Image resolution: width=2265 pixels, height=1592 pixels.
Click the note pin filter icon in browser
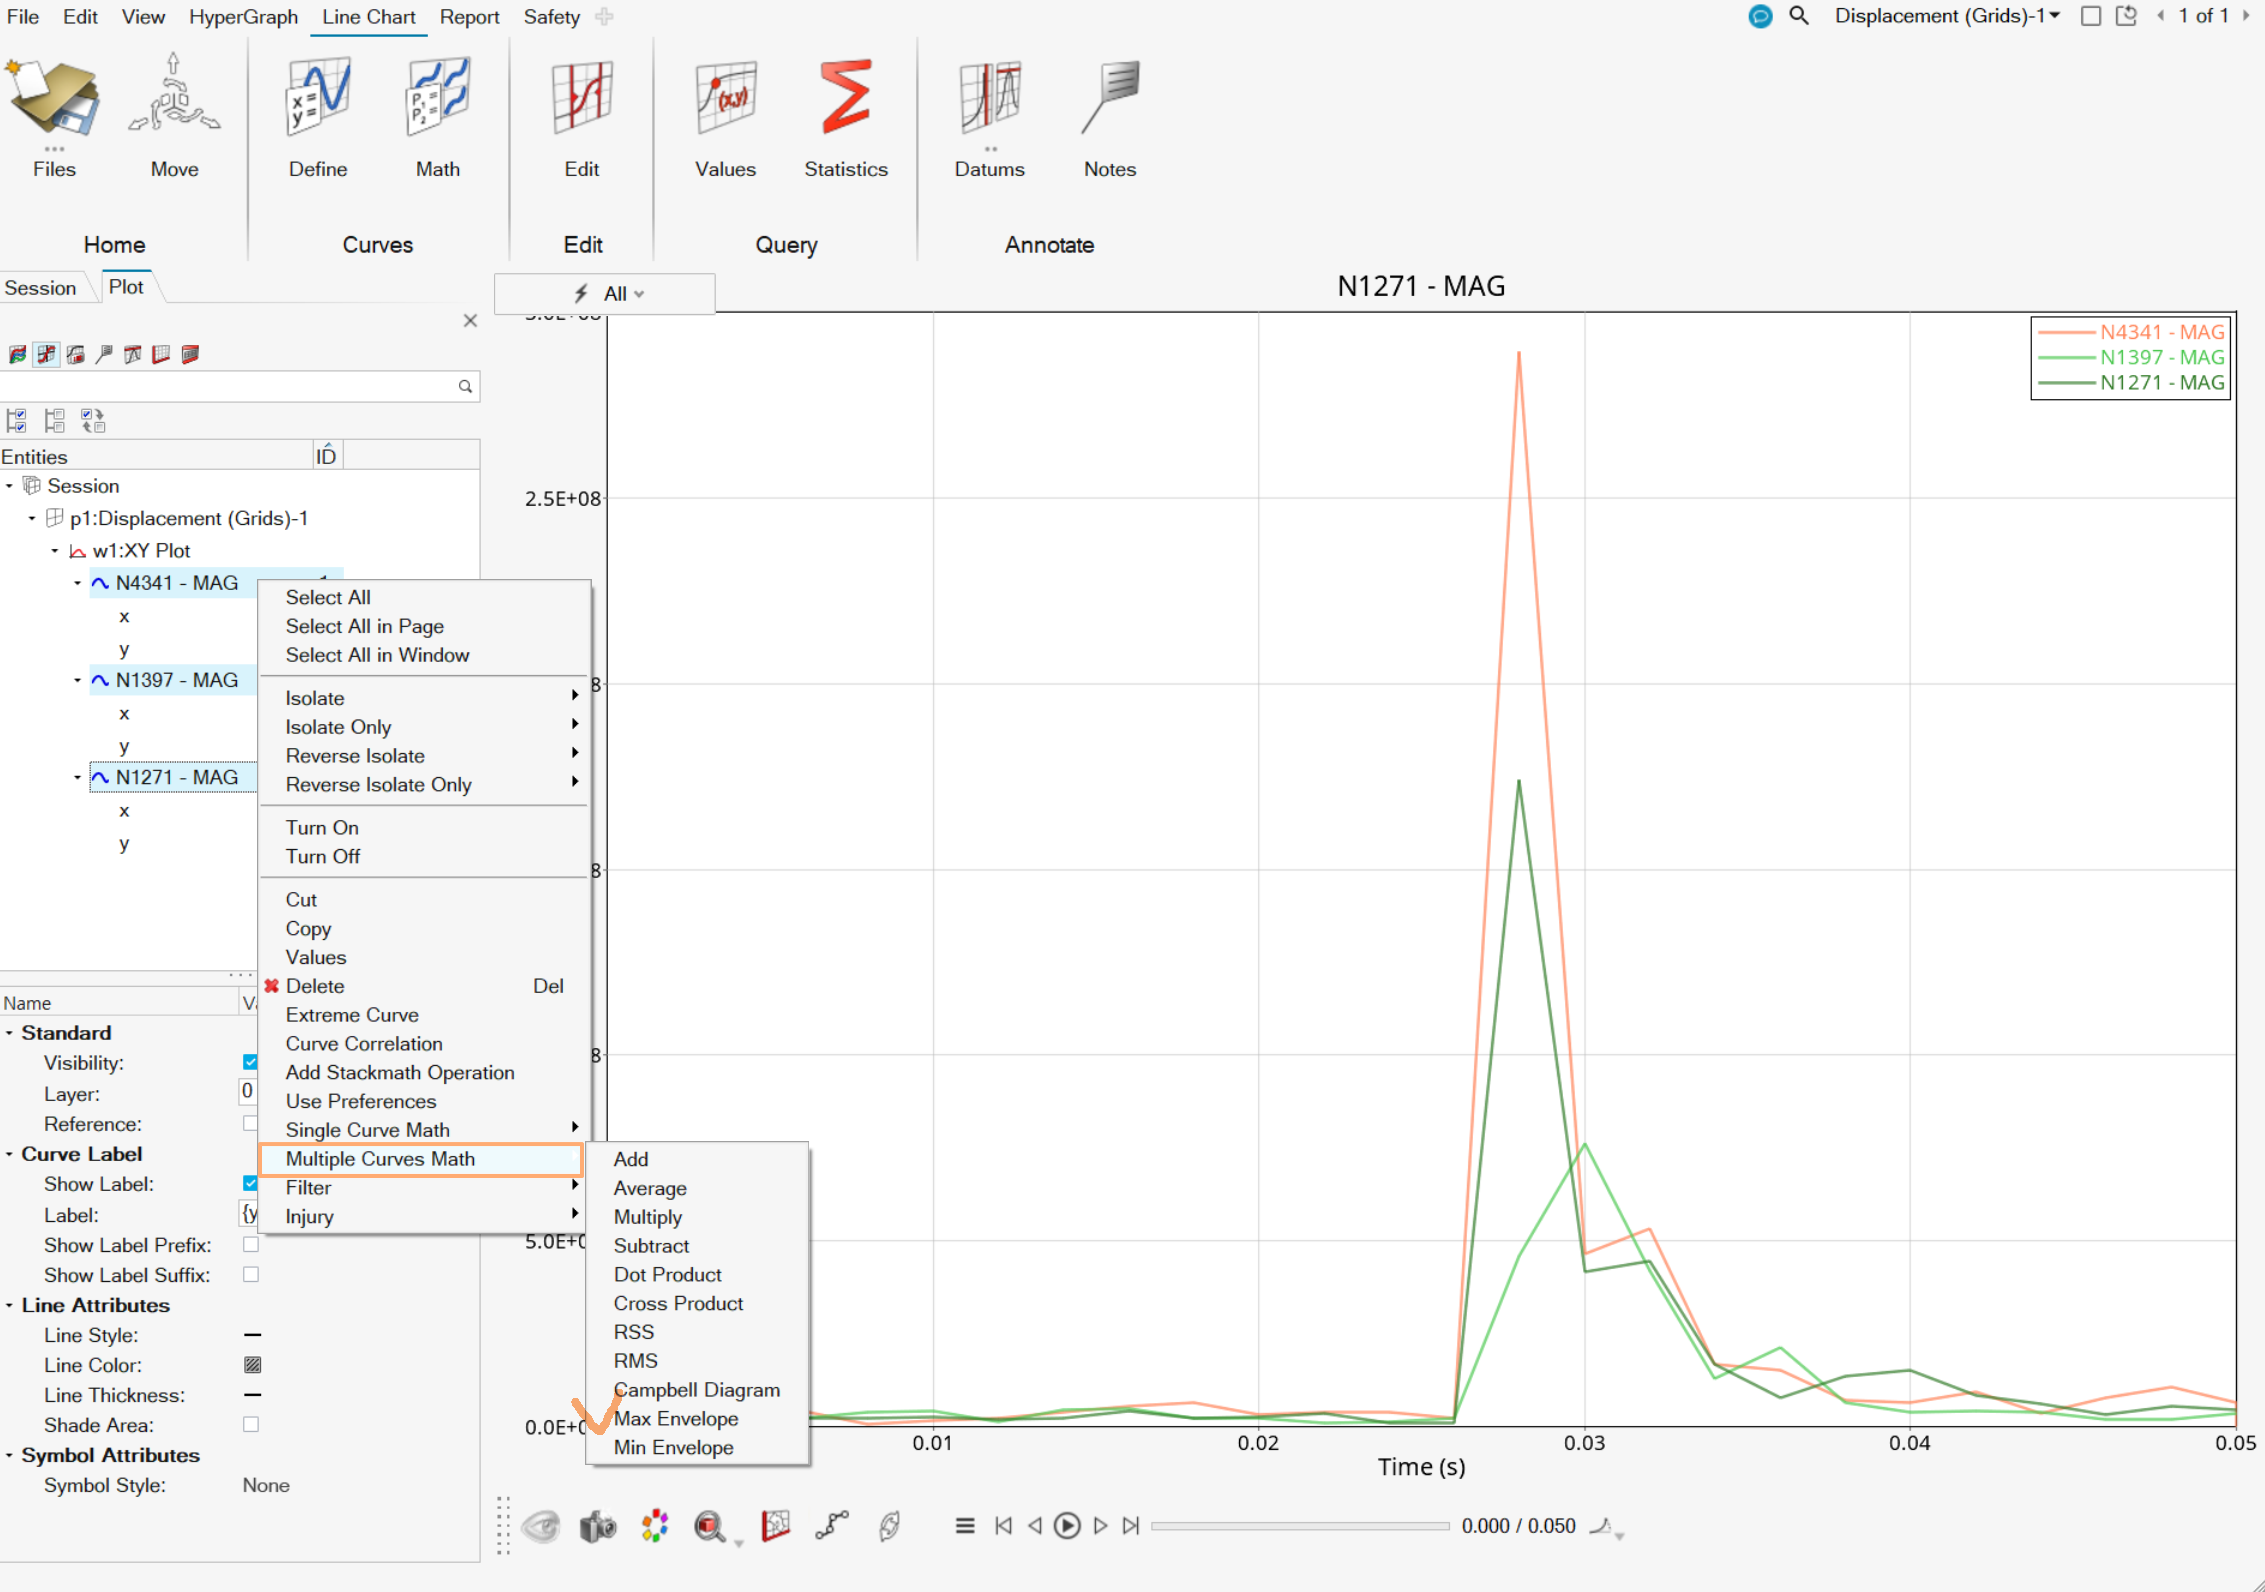click(104, 355)
